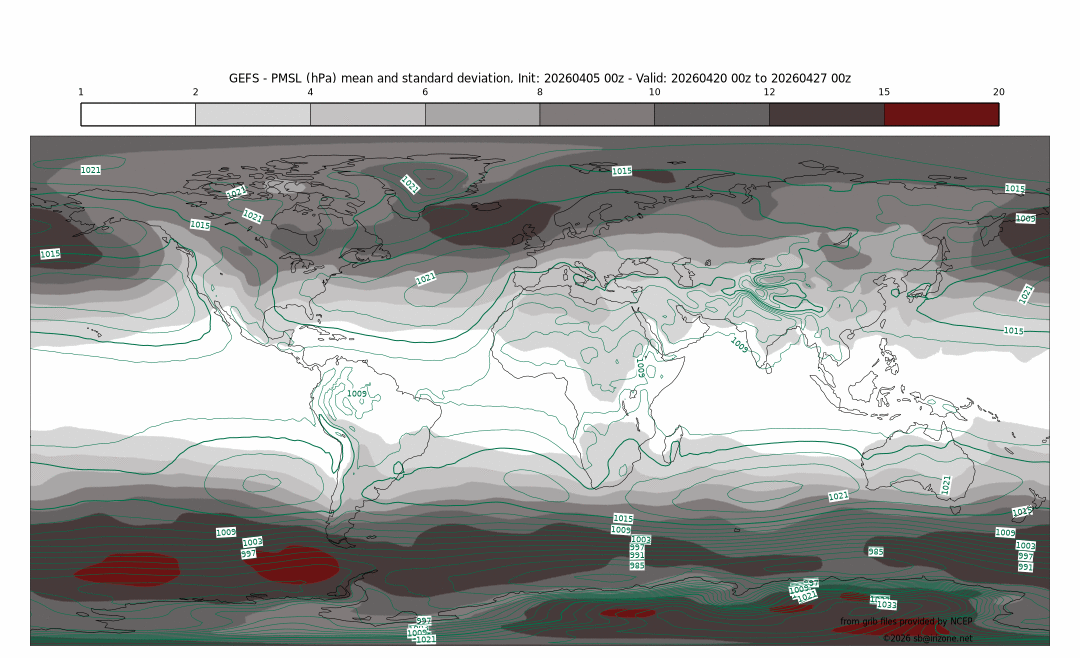The image size is (1080, 658).
Task: Click the 1021 label in the southern Indian Ocean
Action: pyautogui.click(x=838, y=497)
